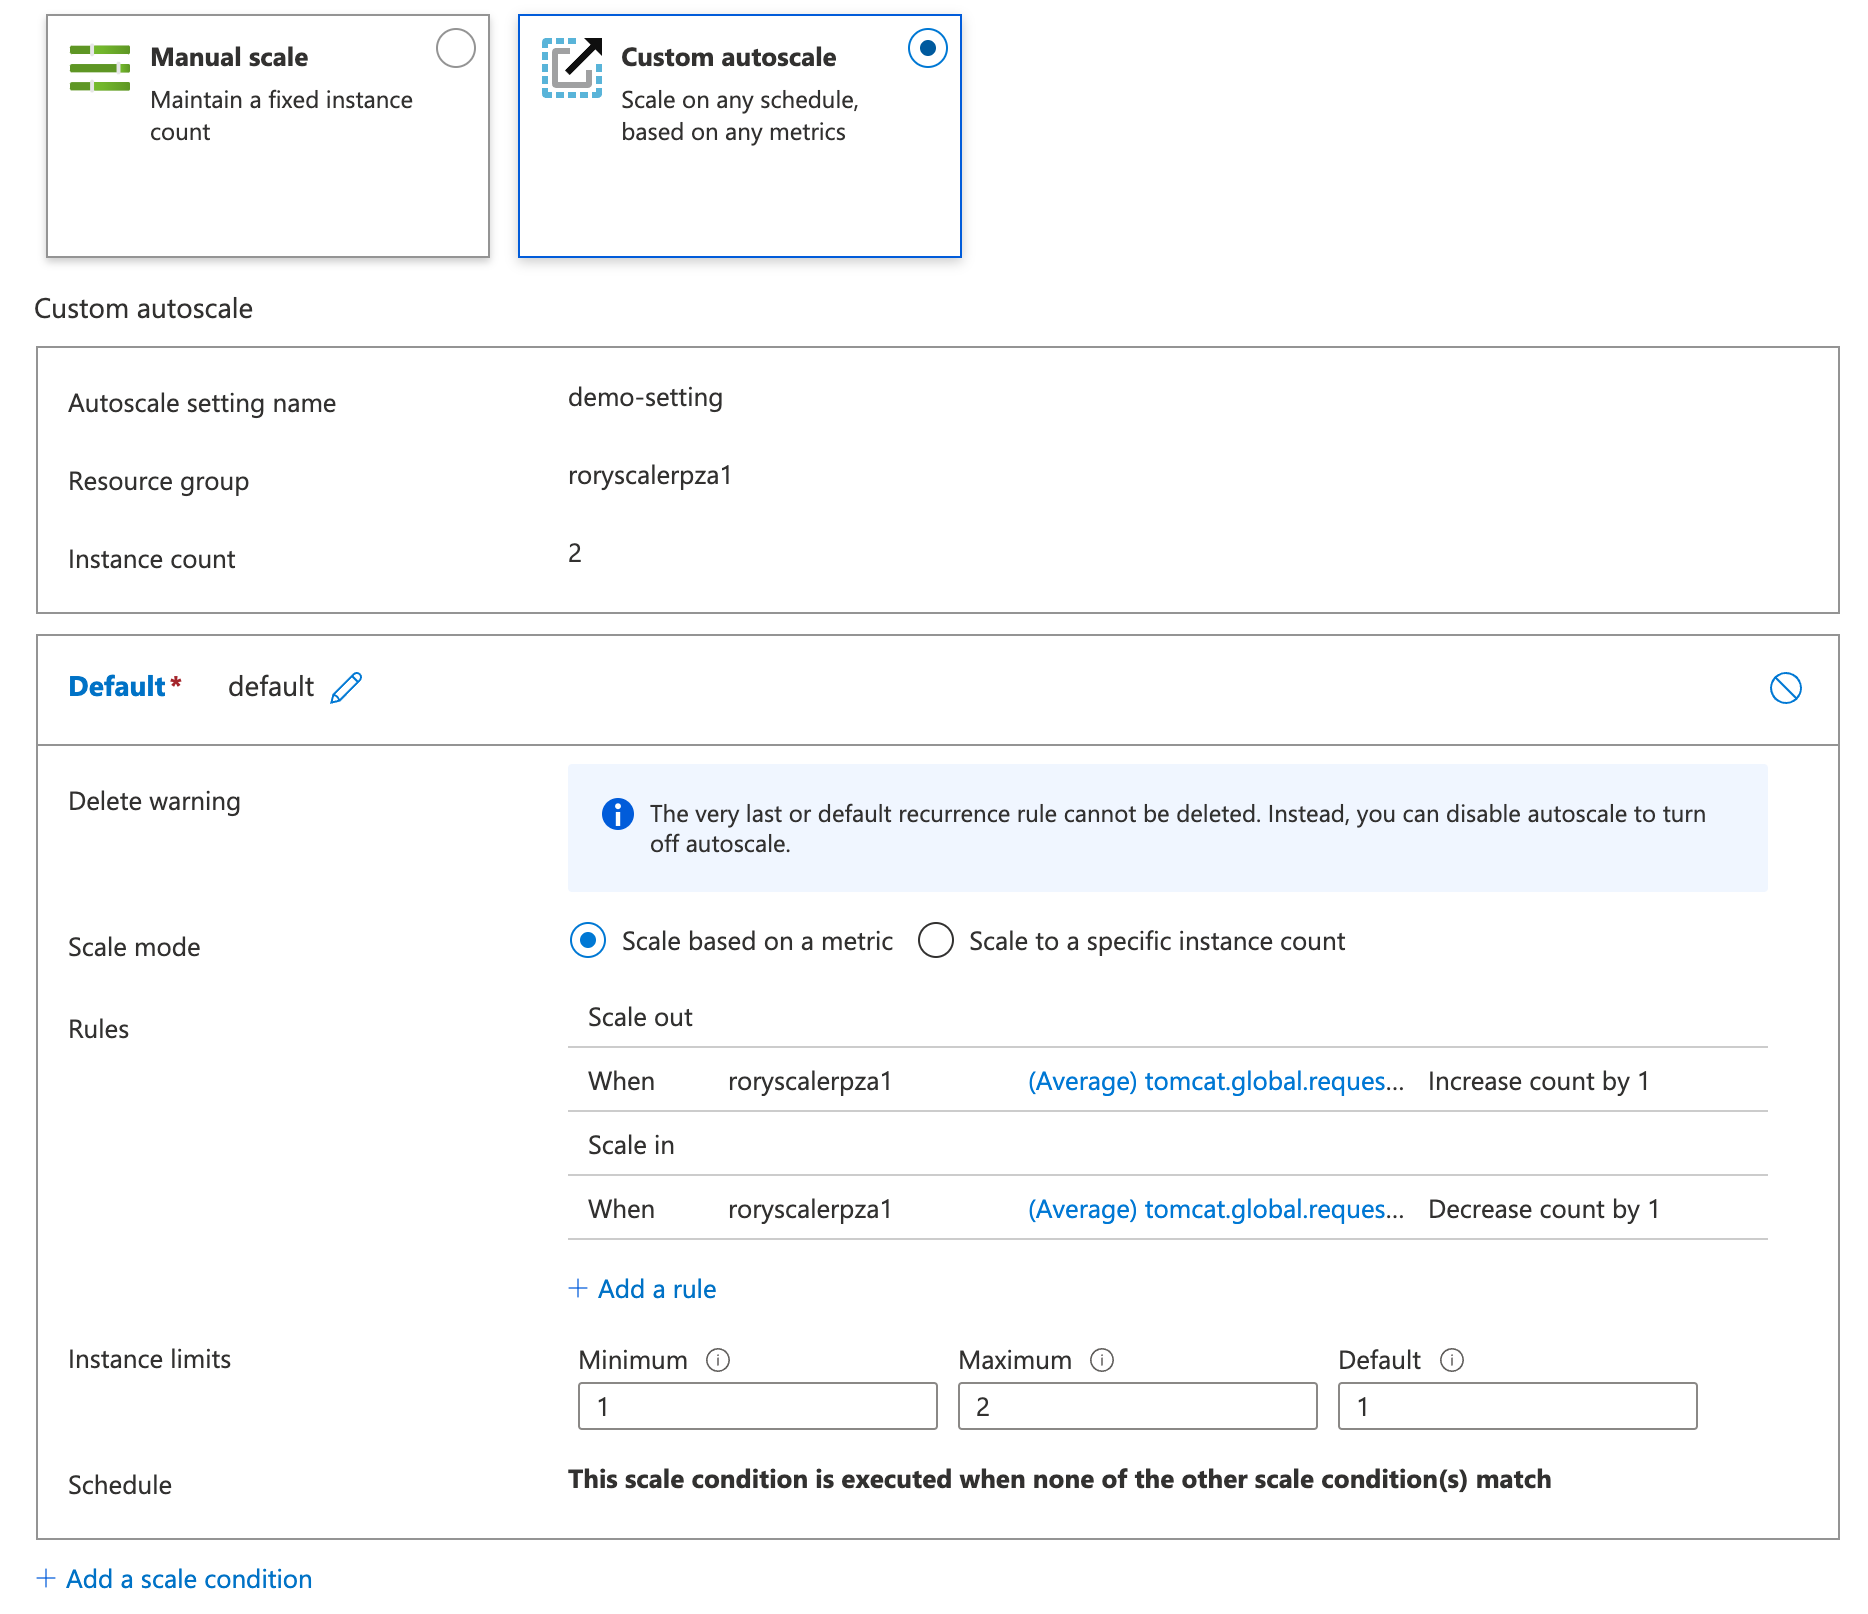Choose Scale to a specific instance count
The height and width of the screenshot is (1614, 1868).
[x=936, y=941]
